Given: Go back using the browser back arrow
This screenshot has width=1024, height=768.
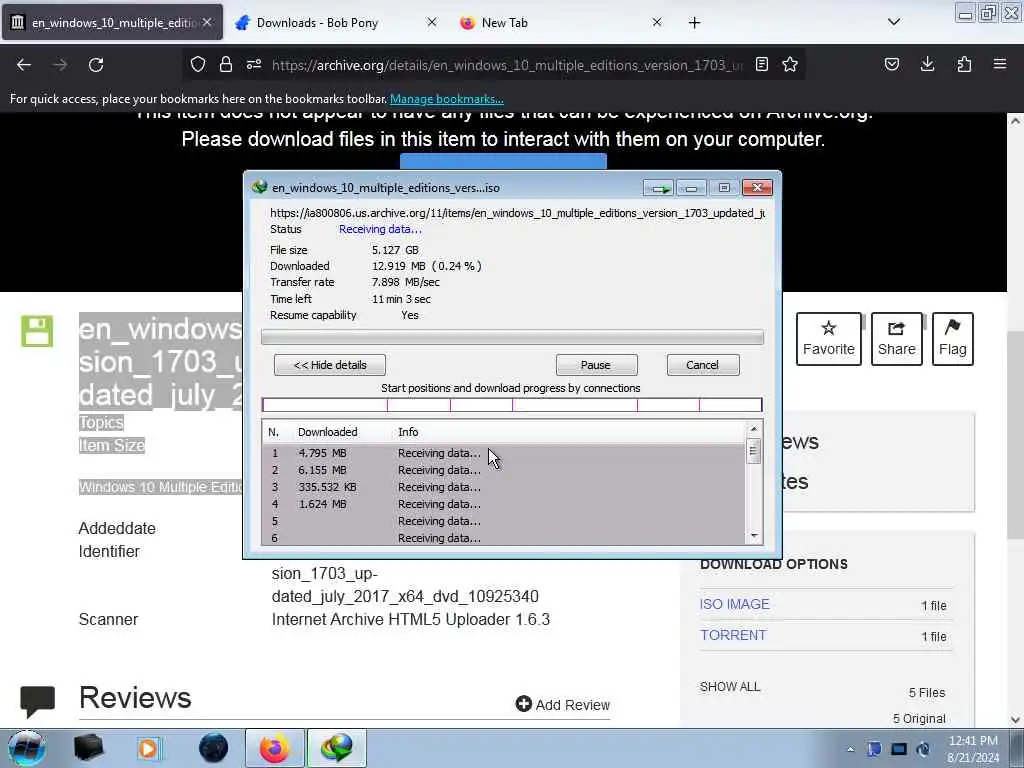Looking at the screenshot, I should (x=24, y=65).
